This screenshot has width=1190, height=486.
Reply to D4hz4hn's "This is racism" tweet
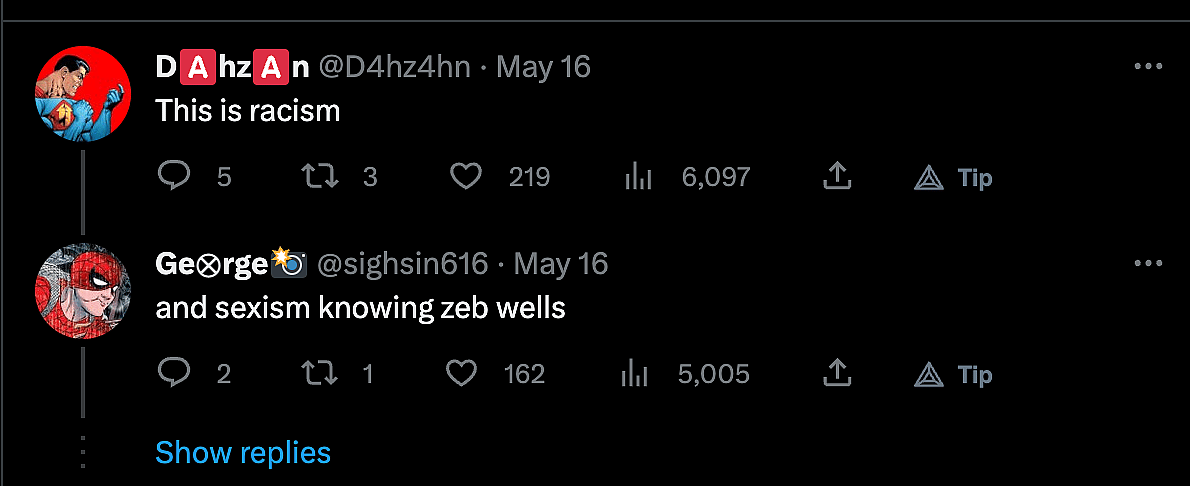click(175, 177)
